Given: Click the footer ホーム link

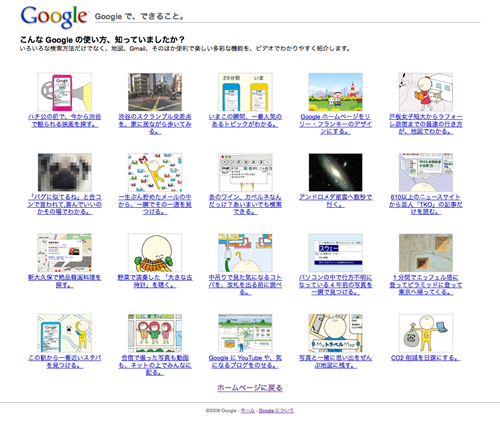Looking at the screenshot, I should [x=248, y=411].
